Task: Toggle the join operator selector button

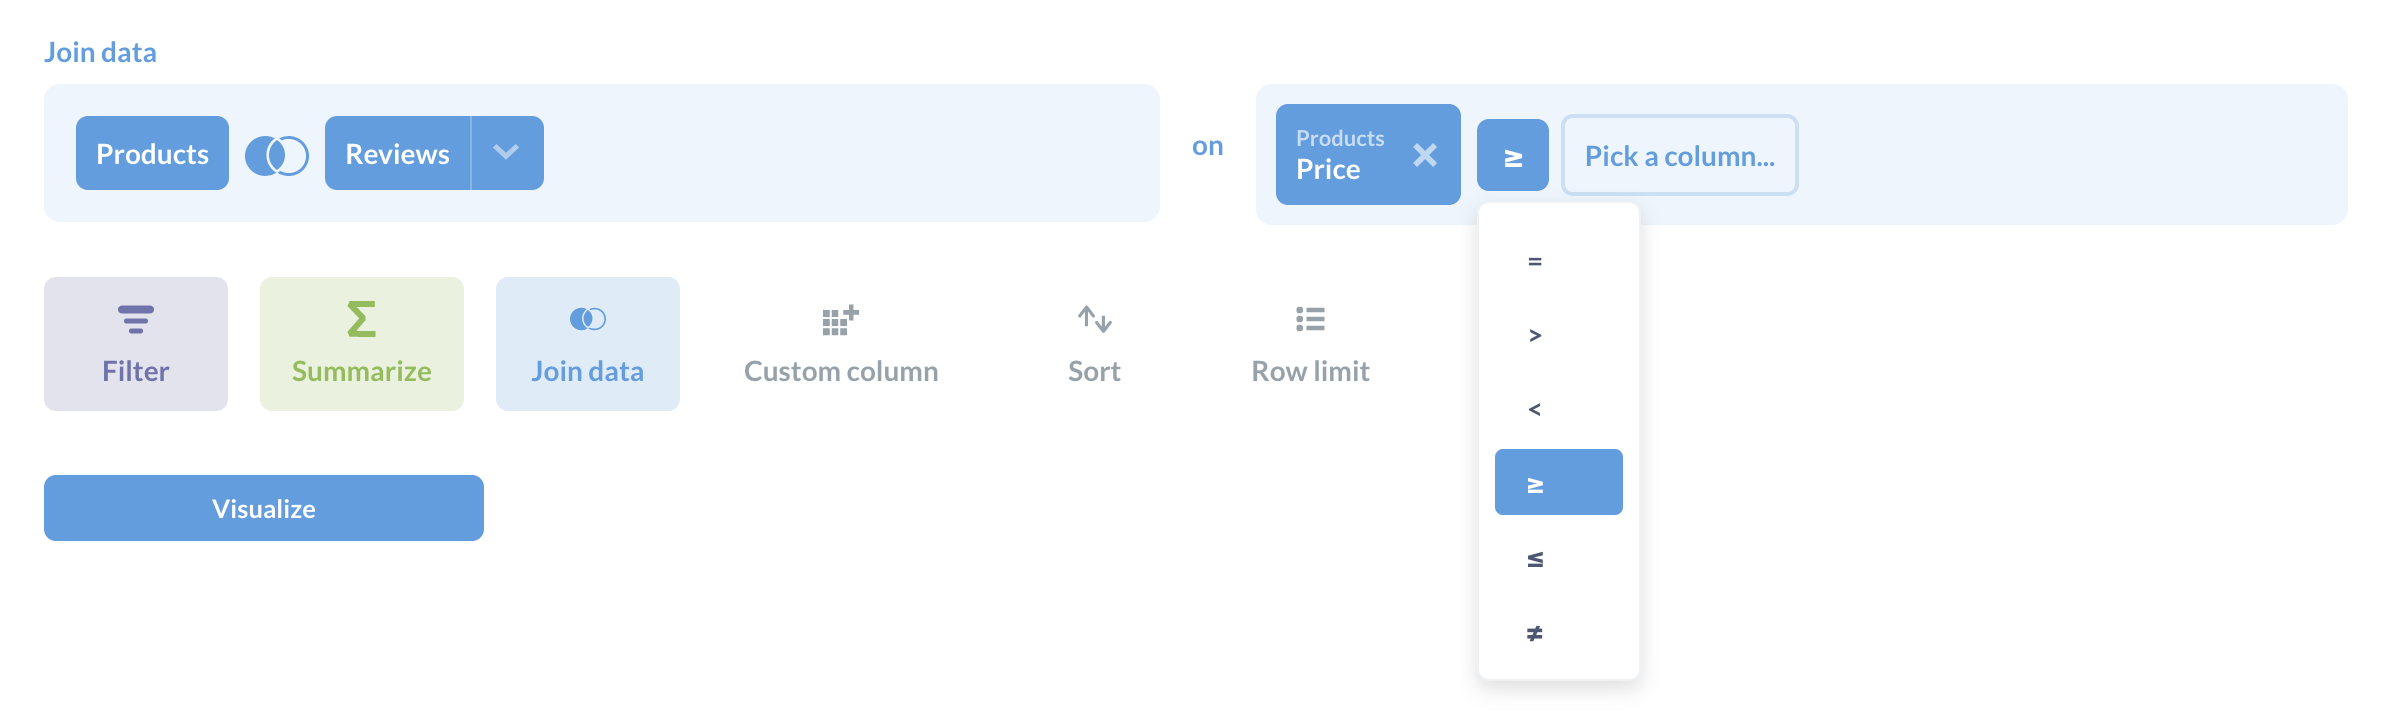Action: (x=1513, y=156)
